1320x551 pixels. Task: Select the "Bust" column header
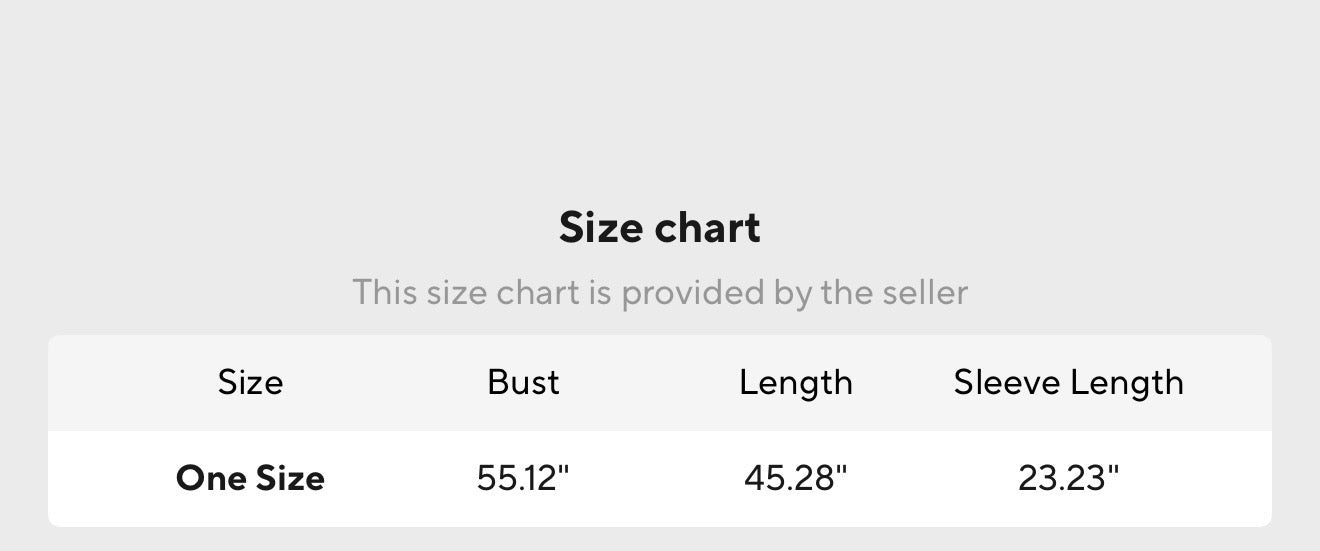click(x=523, y=383)
